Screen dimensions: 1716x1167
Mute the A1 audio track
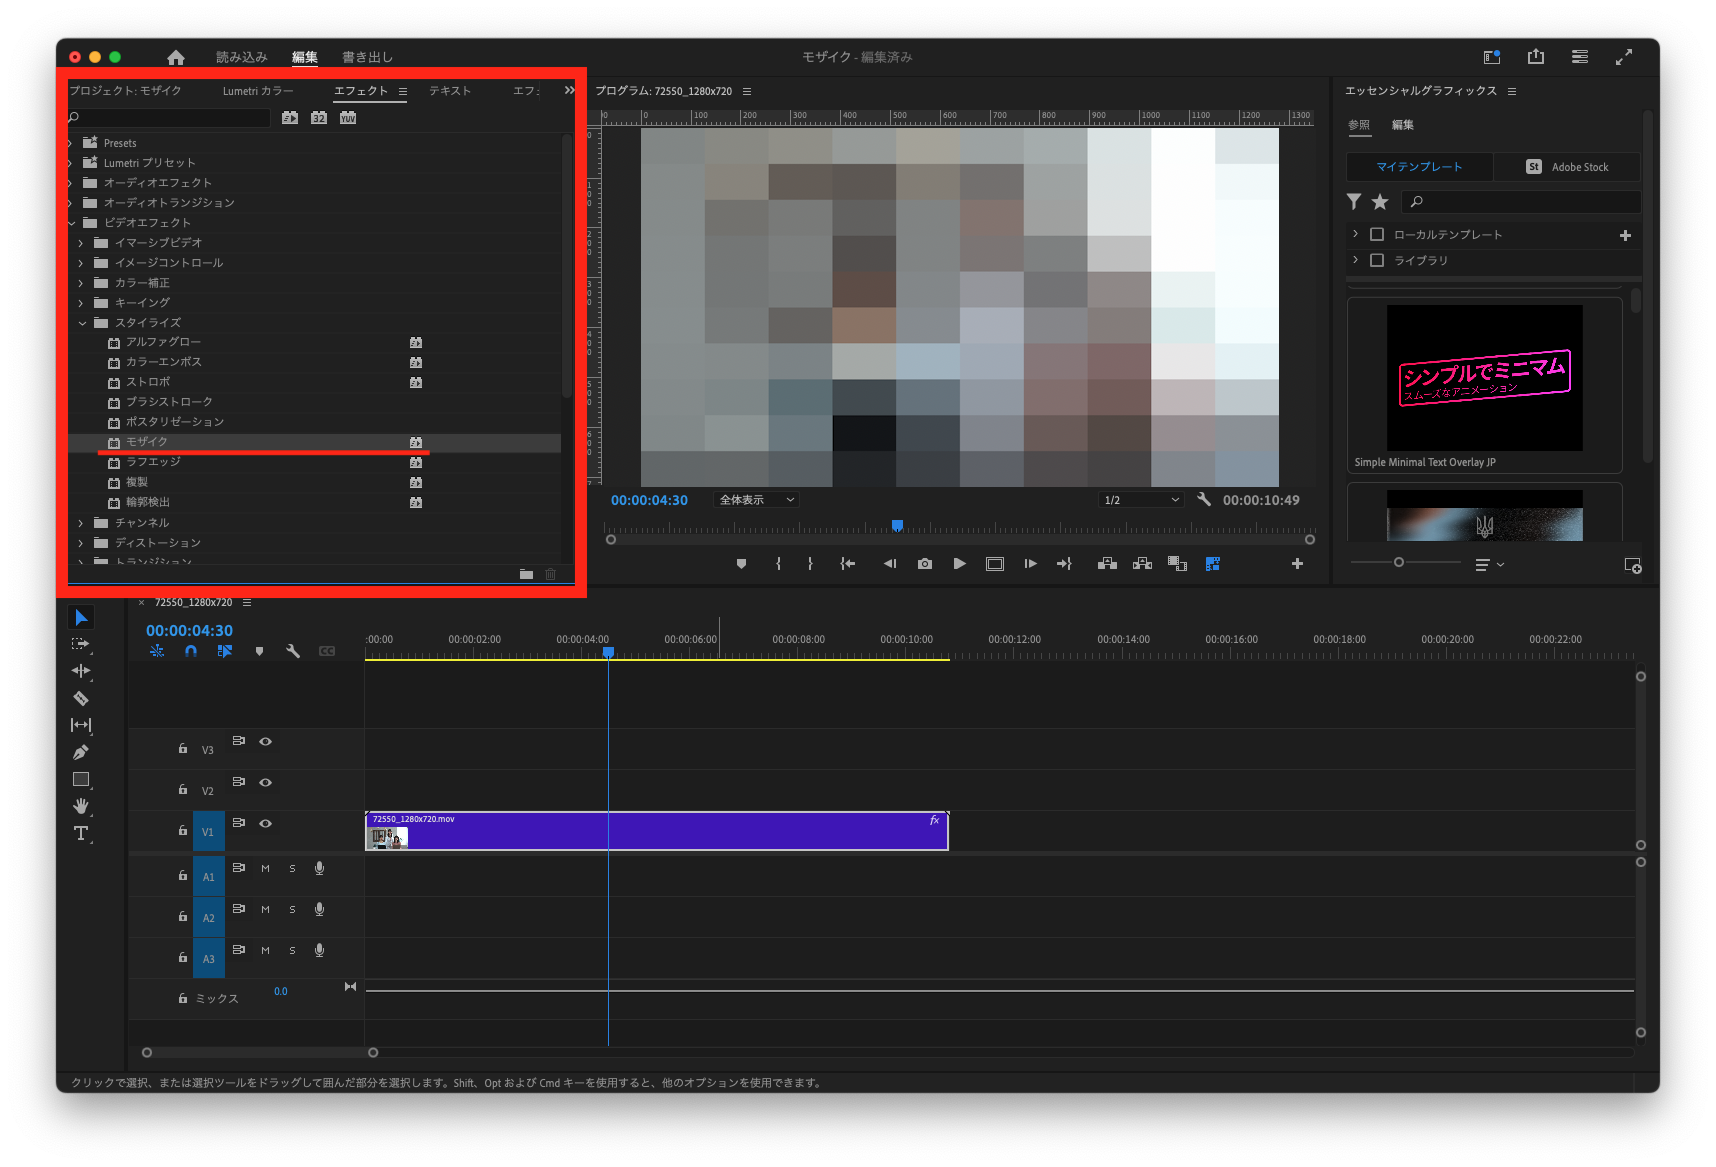click(265, 868)
